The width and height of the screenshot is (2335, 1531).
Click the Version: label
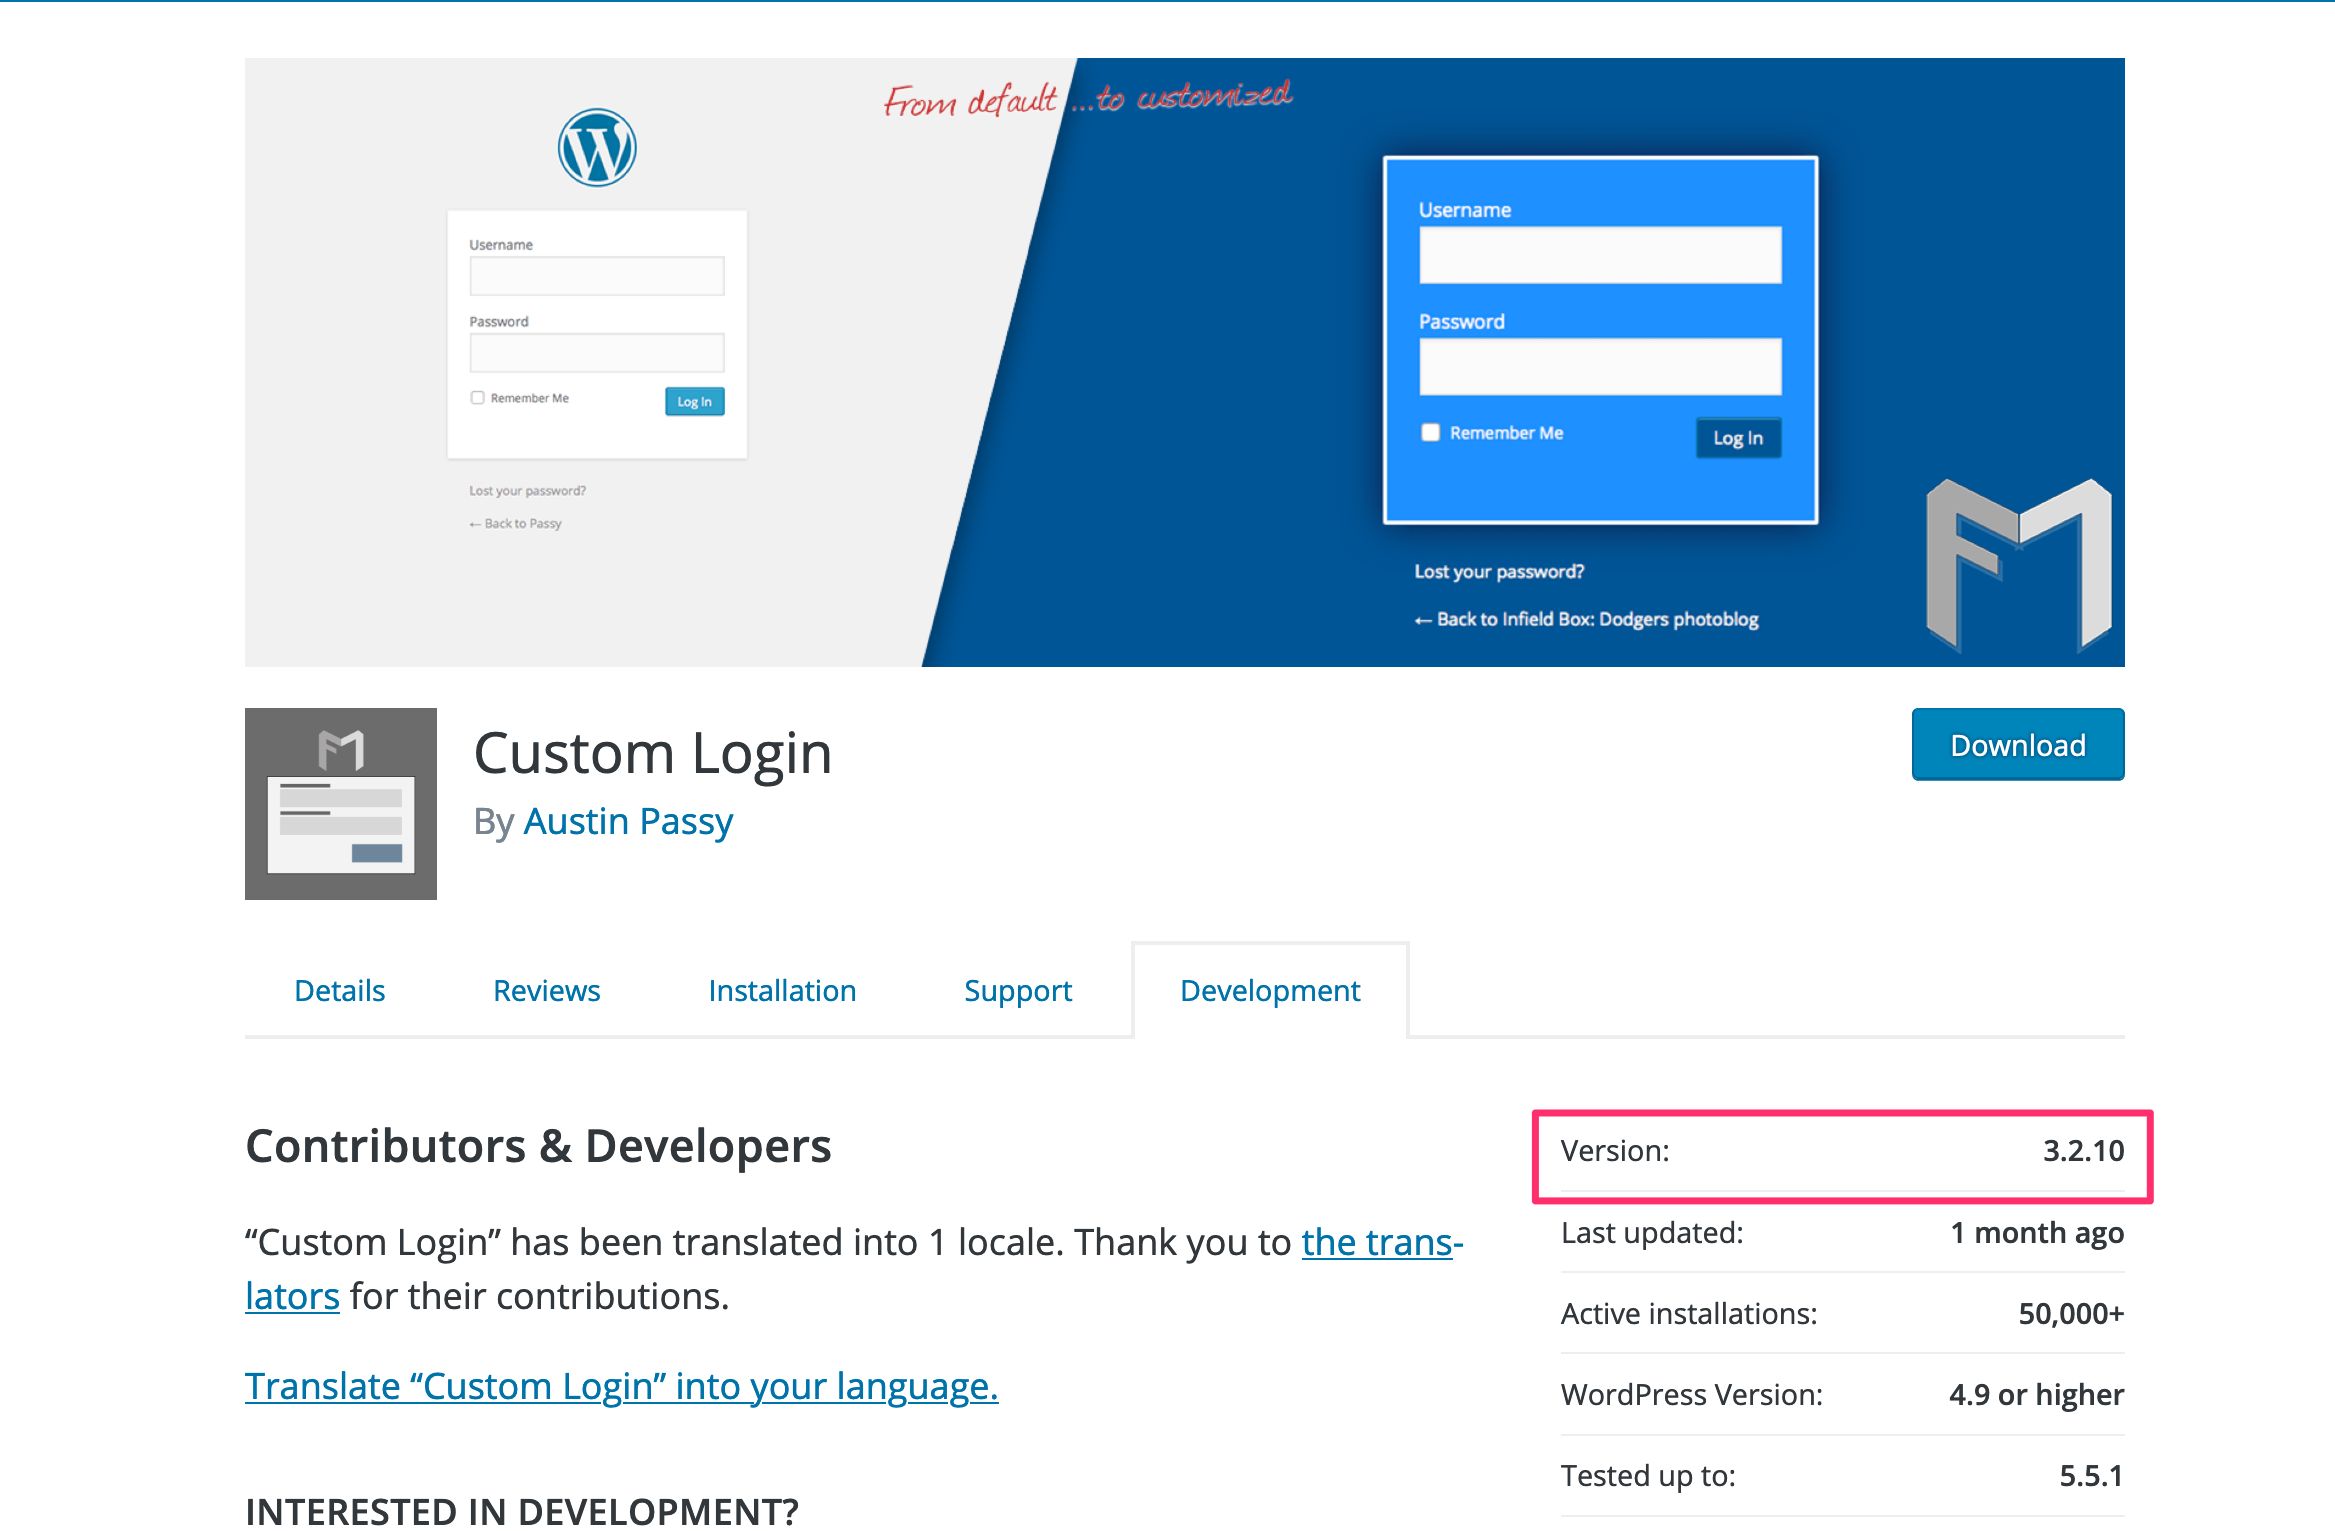(x=1615, y=1151)
